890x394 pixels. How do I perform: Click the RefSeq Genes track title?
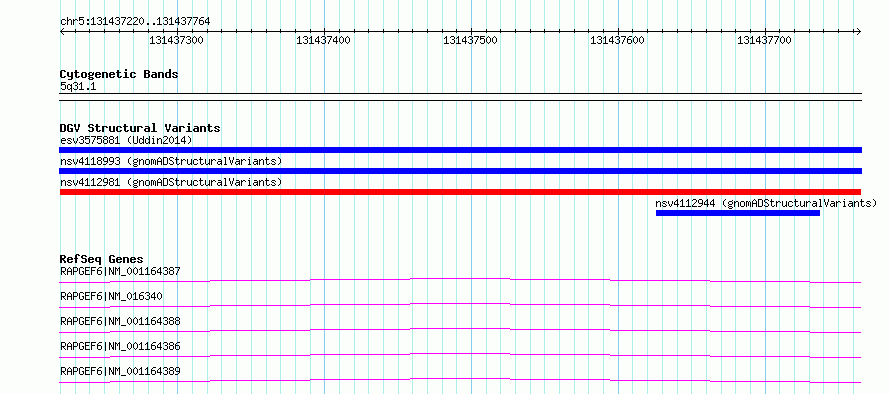pyautogui.click(x=102, y=259)
